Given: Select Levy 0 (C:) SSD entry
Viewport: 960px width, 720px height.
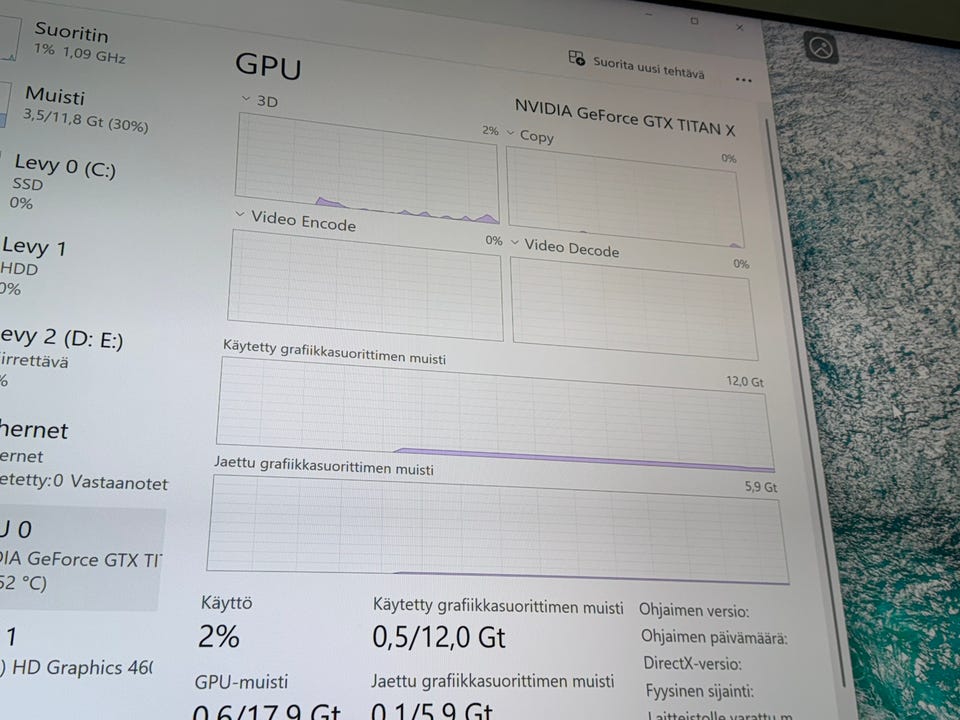Looking at the screenshot, I should coord(64,182).
